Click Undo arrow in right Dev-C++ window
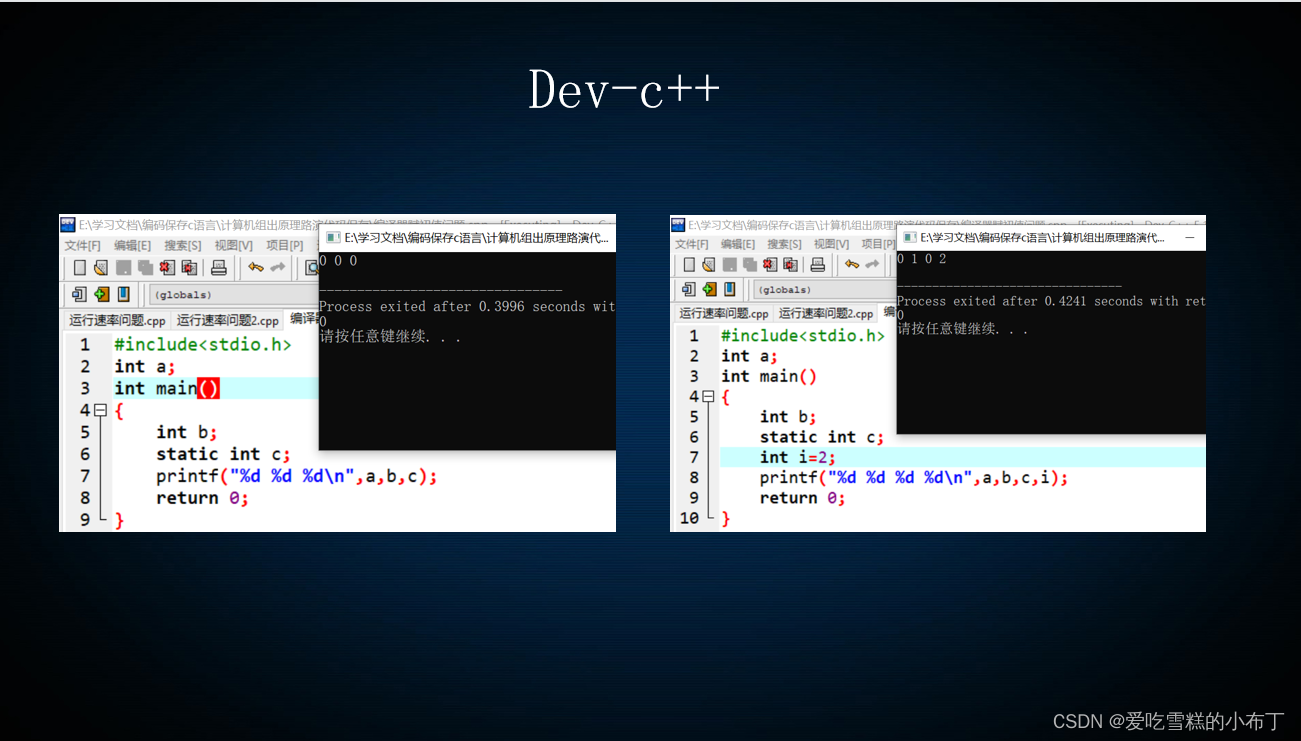The image size is (1301, 741). pos(852,264)
